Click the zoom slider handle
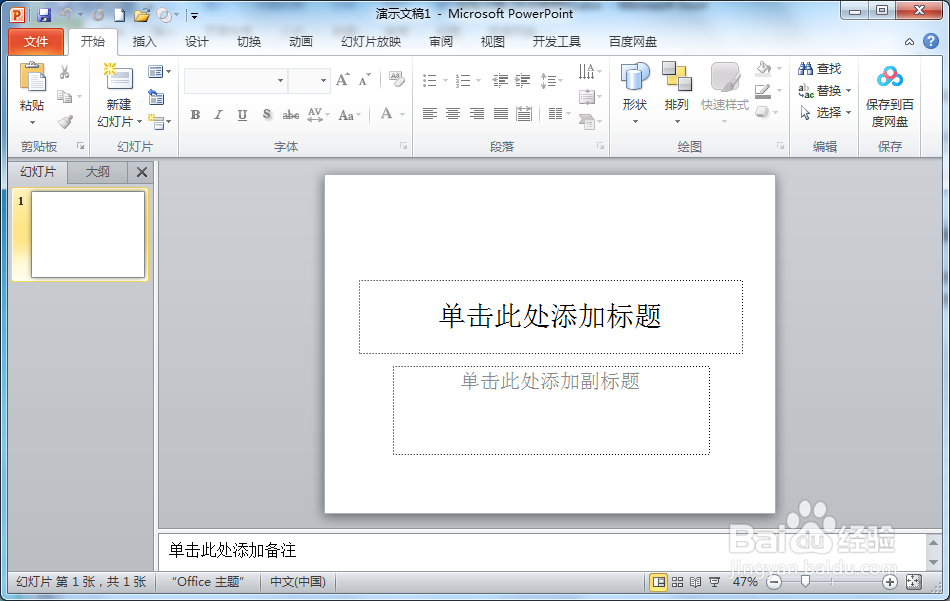950x601 pixels. [805, 582]
